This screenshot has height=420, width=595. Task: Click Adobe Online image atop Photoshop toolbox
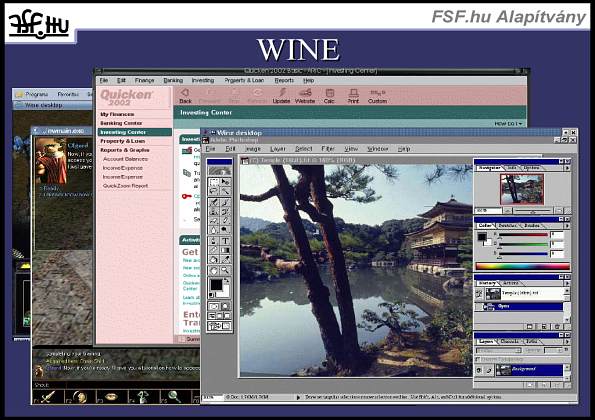[219, 171]
